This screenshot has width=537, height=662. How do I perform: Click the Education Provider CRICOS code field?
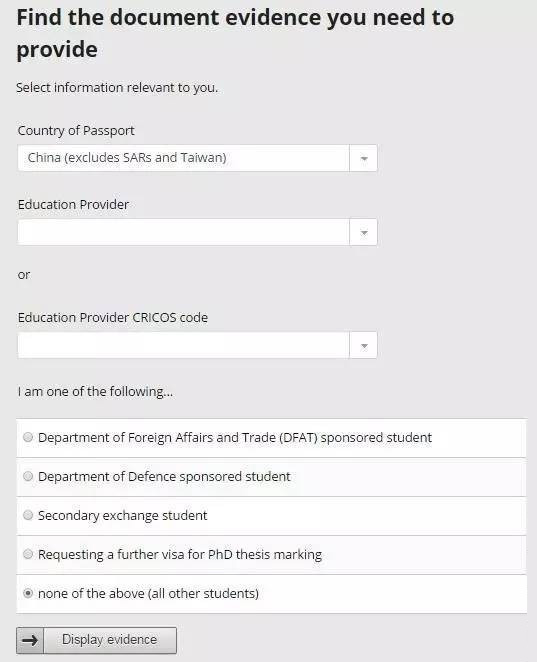[184, 346]
